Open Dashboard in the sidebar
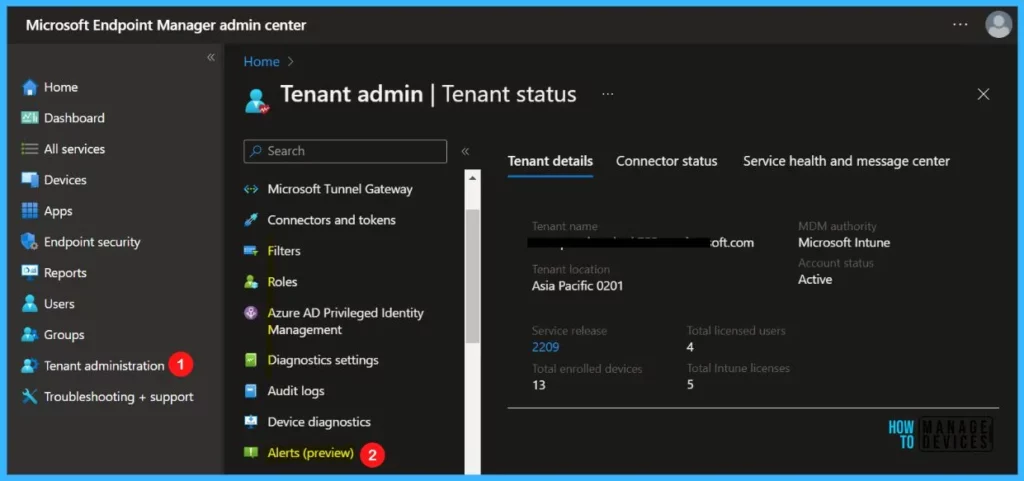 [74, 118]
